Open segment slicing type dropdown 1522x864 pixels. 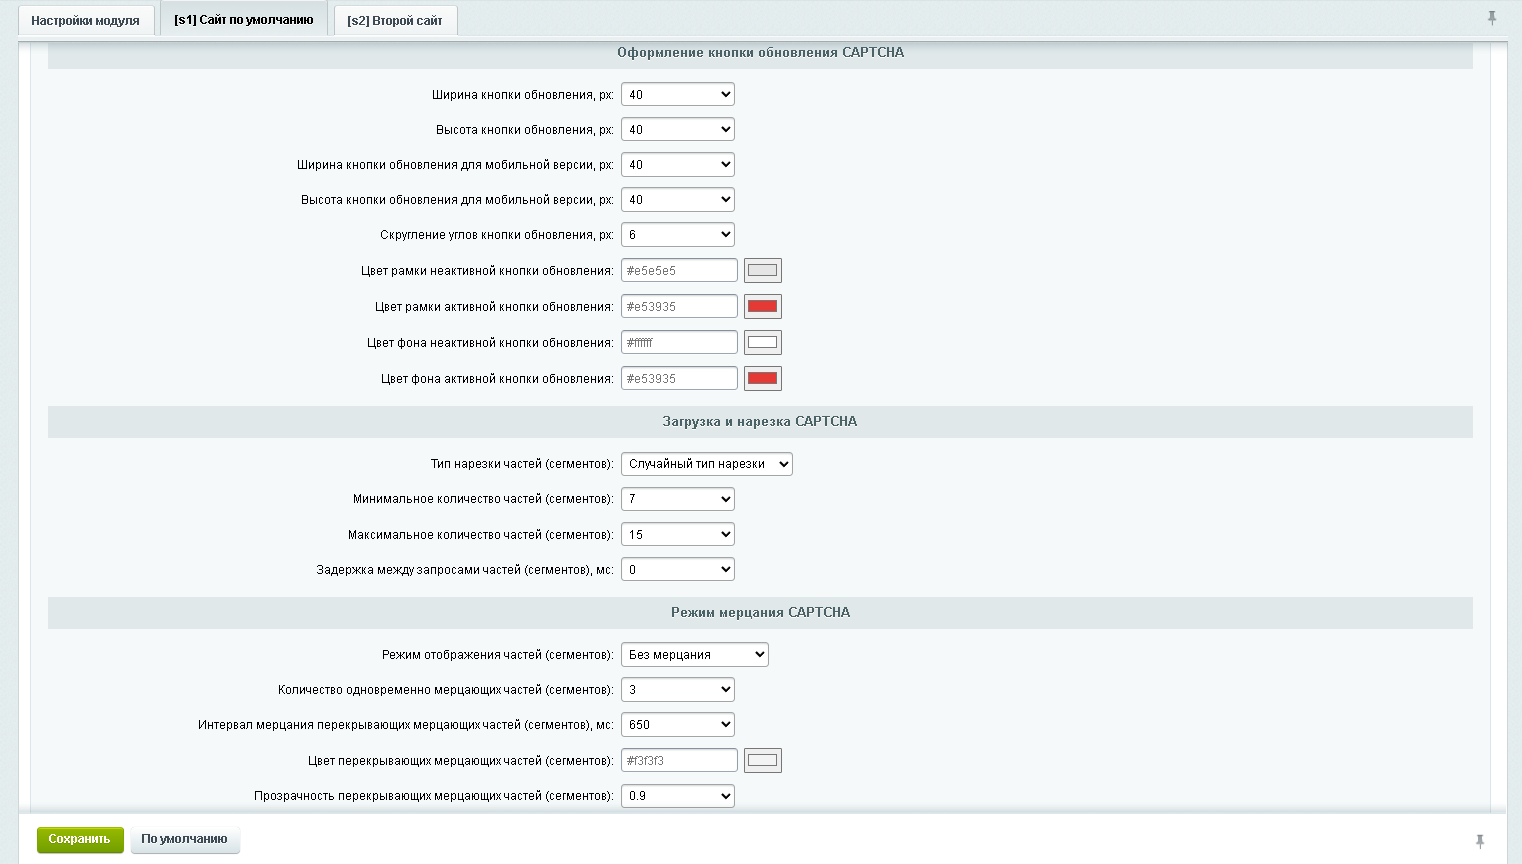point(707,463)
